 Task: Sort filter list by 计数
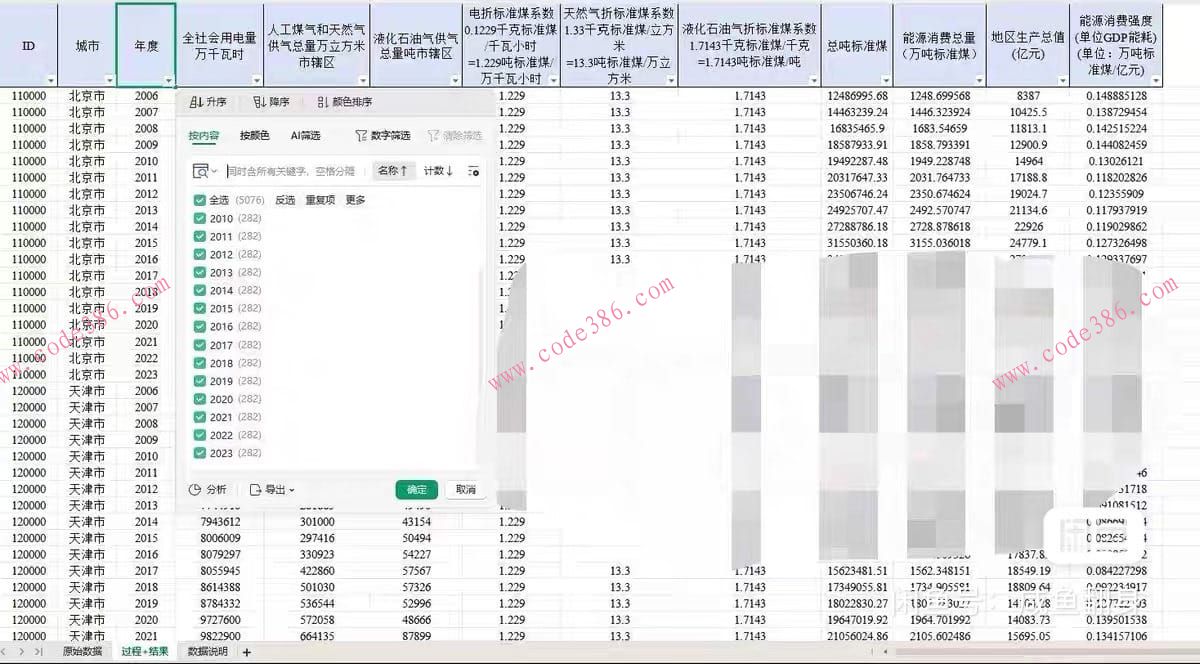(438, 171)
